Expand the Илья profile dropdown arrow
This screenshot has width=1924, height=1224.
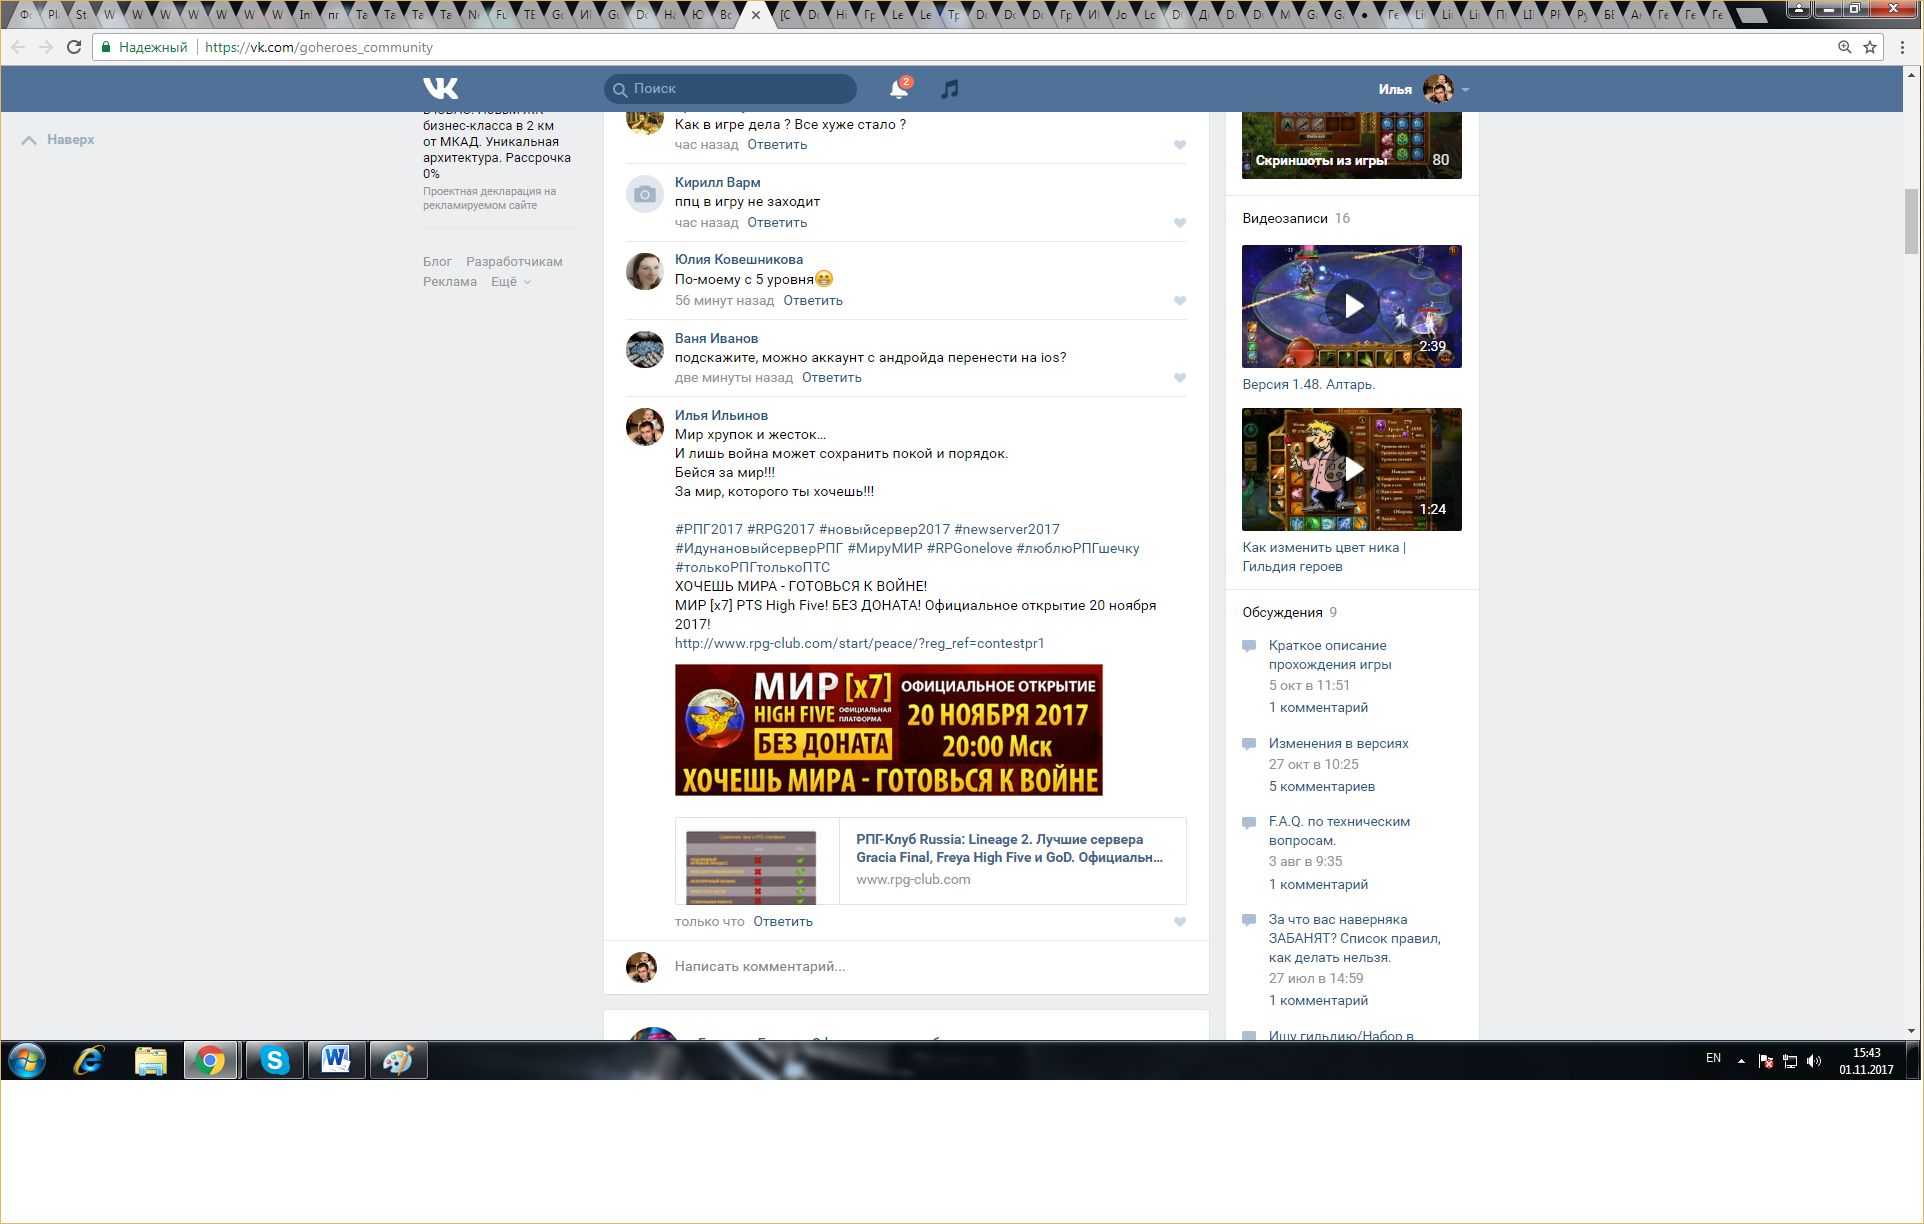(x=1465, y=90)
